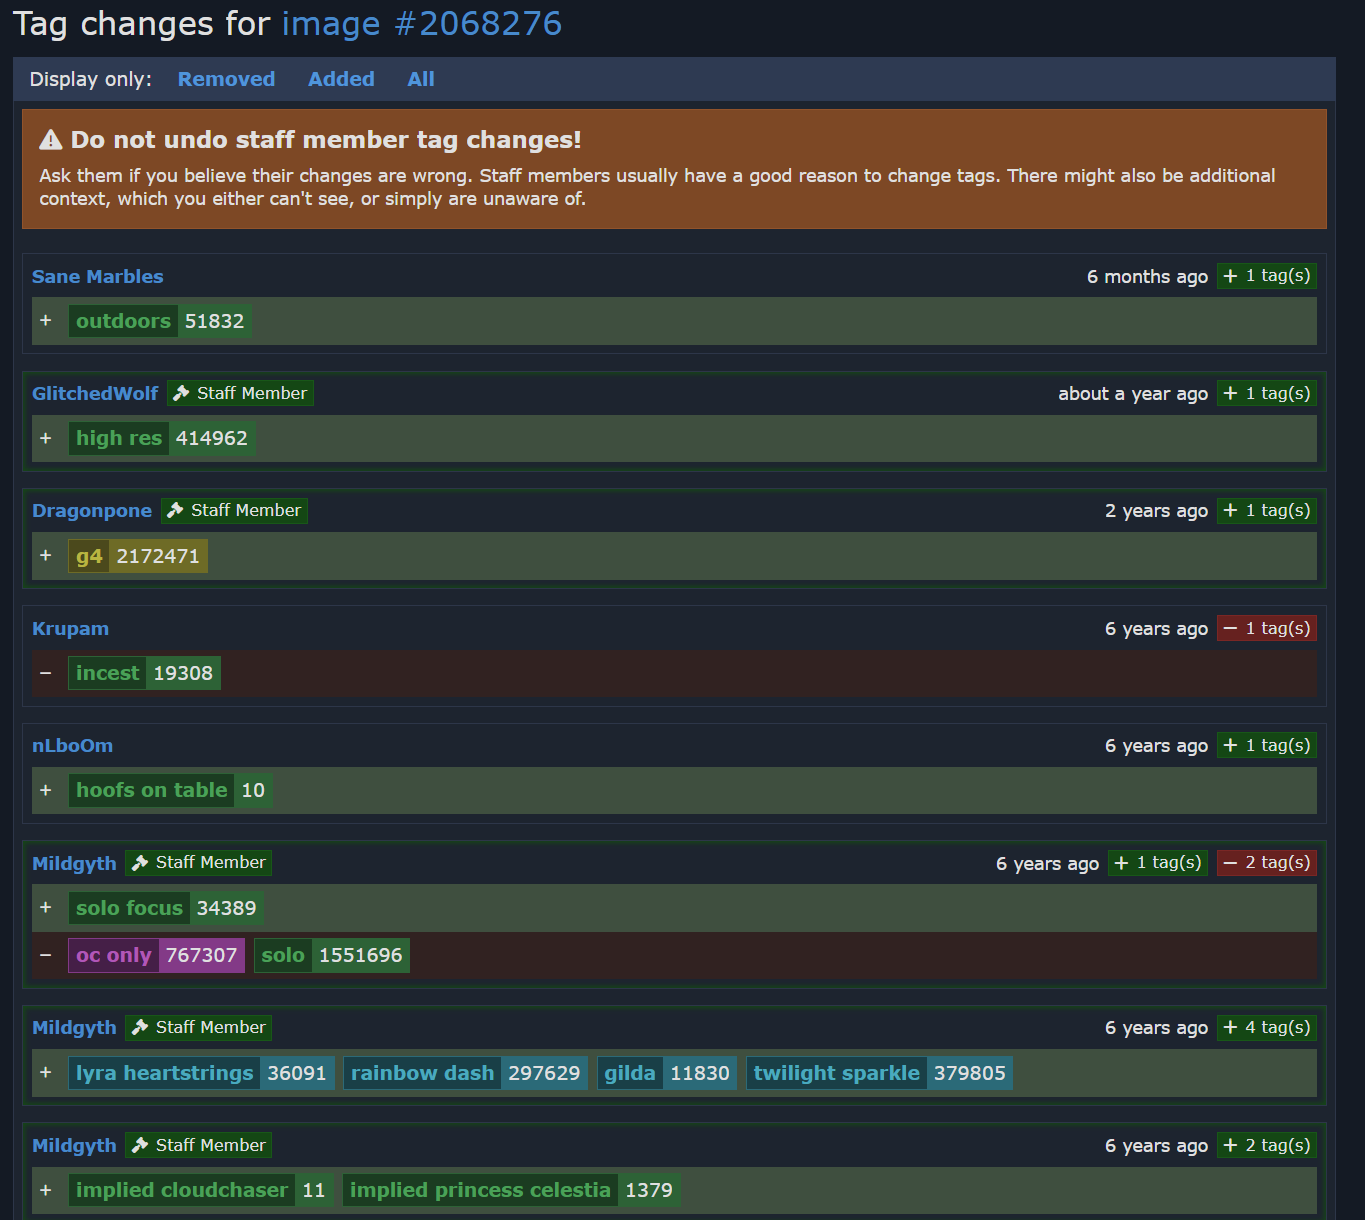Viewport: 1365px width, 1220px height.
Task: Click the implied princess celestia tag
Action: point(480,1190)
